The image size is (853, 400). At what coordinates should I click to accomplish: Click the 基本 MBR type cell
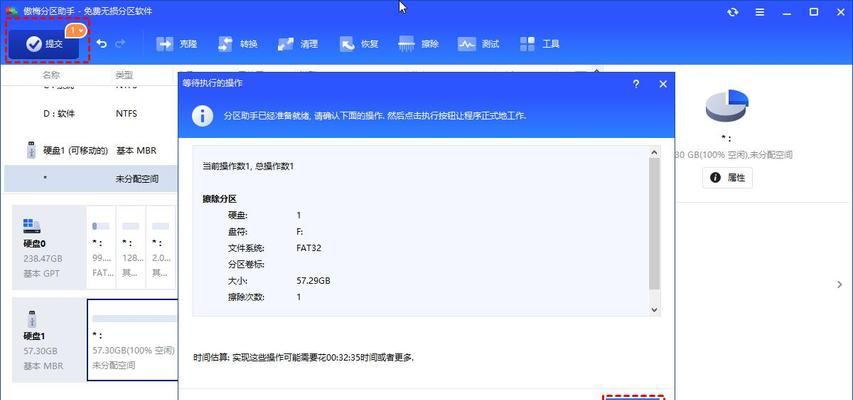[x=137, y=150]
